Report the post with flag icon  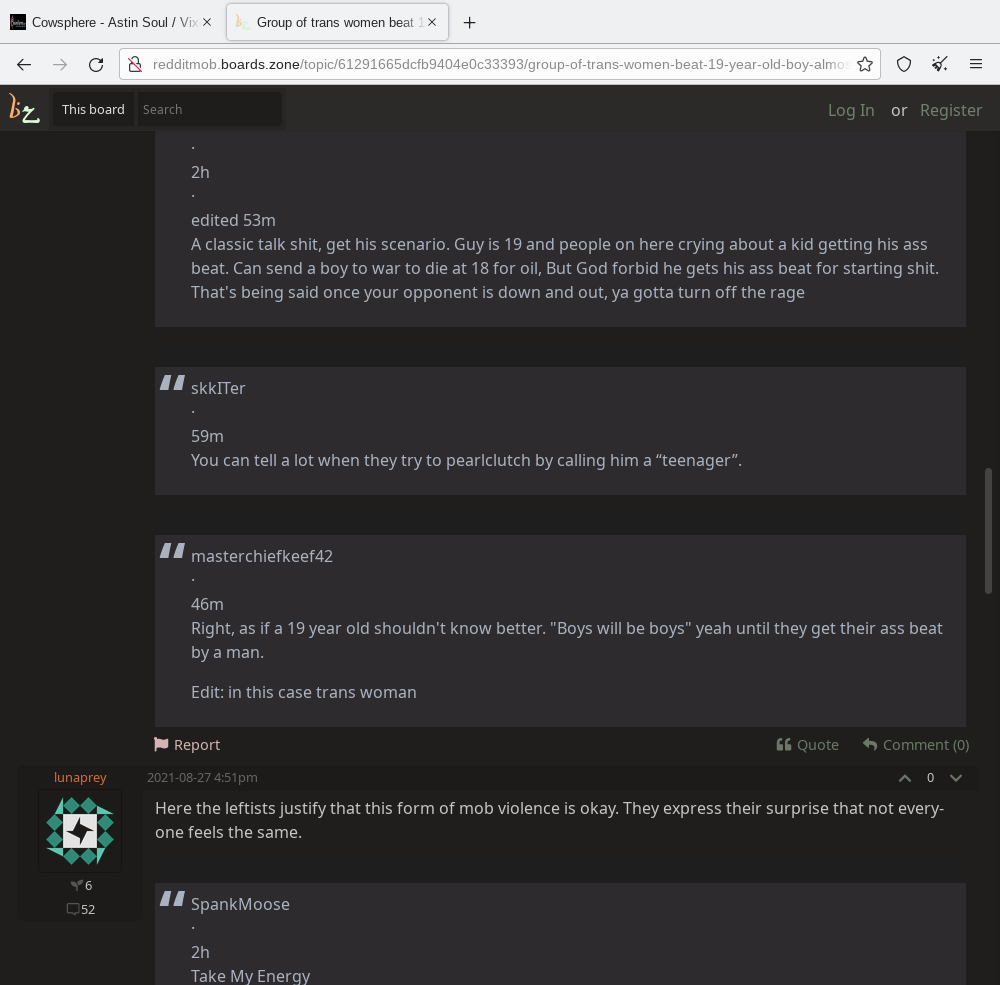pyautogui.click(x=188, y=744)
